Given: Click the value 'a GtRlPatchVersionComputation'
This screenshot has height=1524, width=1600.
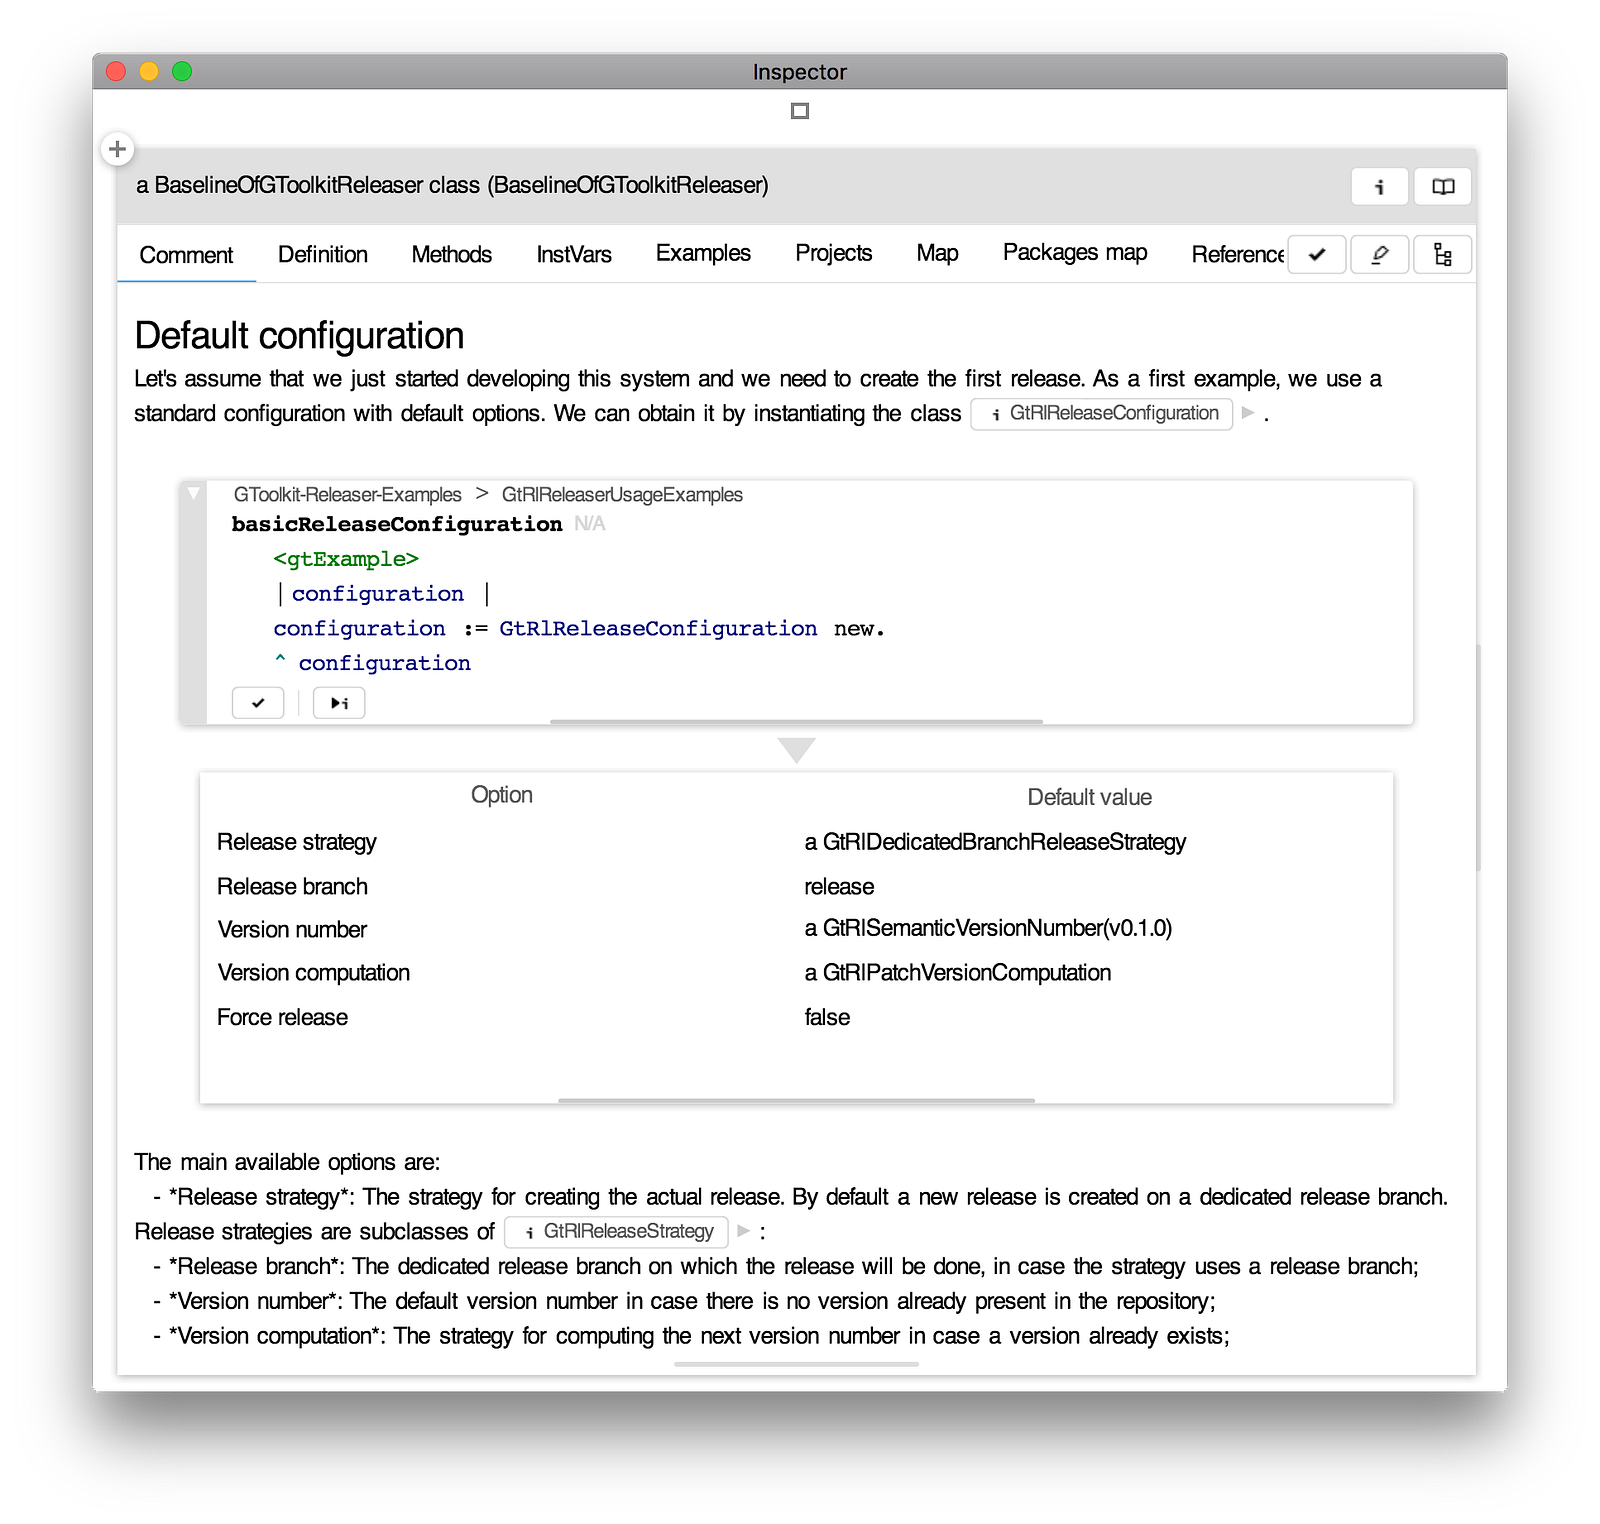Looking at the screenshot, I should [x=958, y=973].
